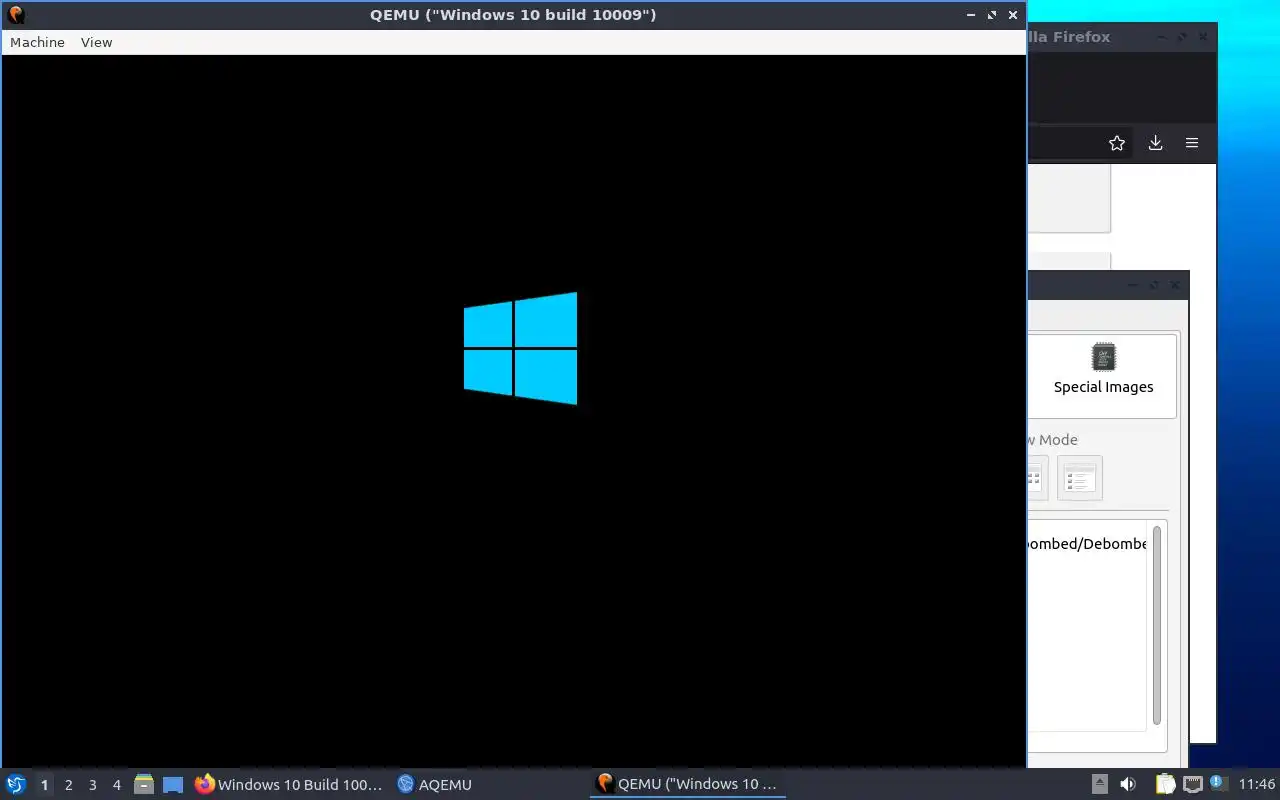1280x800 pixels.
Task: Click the removable media eject tray icon
Action: [1100, 784]
